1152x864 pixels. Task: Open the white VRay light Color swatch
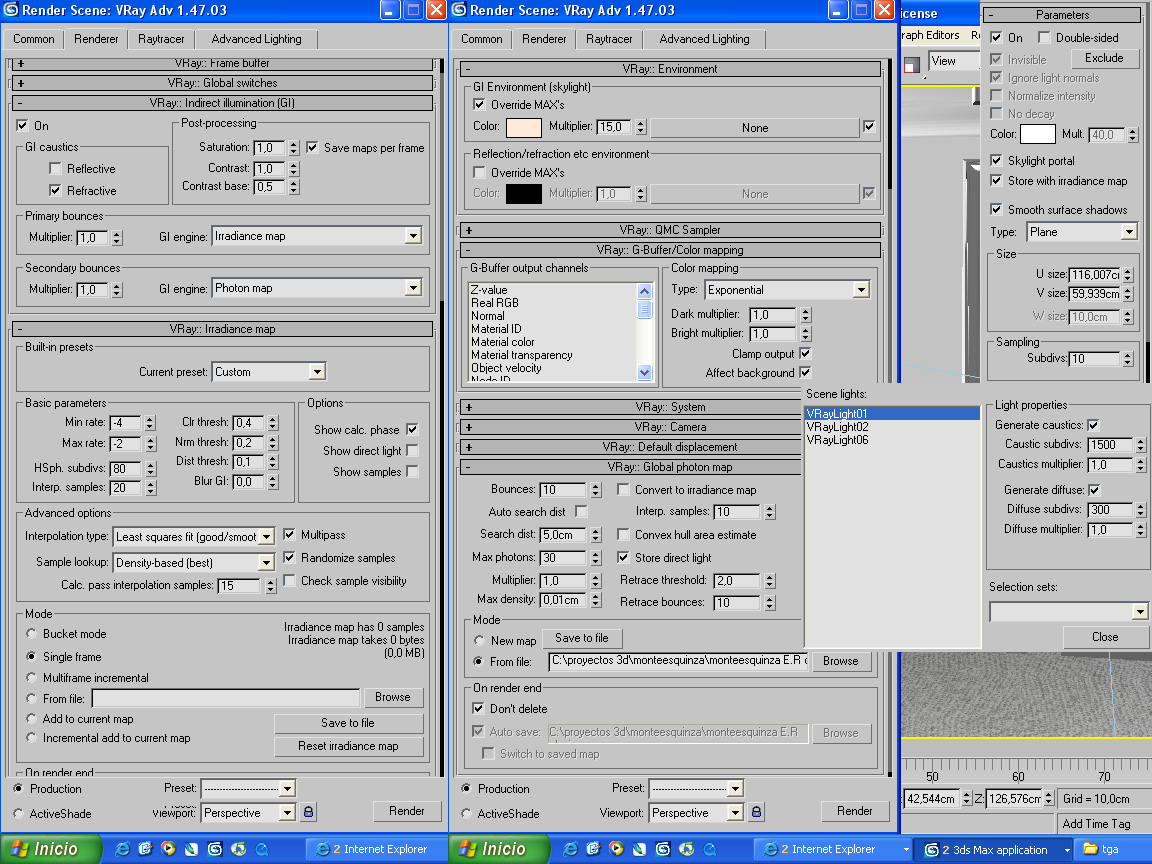pos(1037,134)
